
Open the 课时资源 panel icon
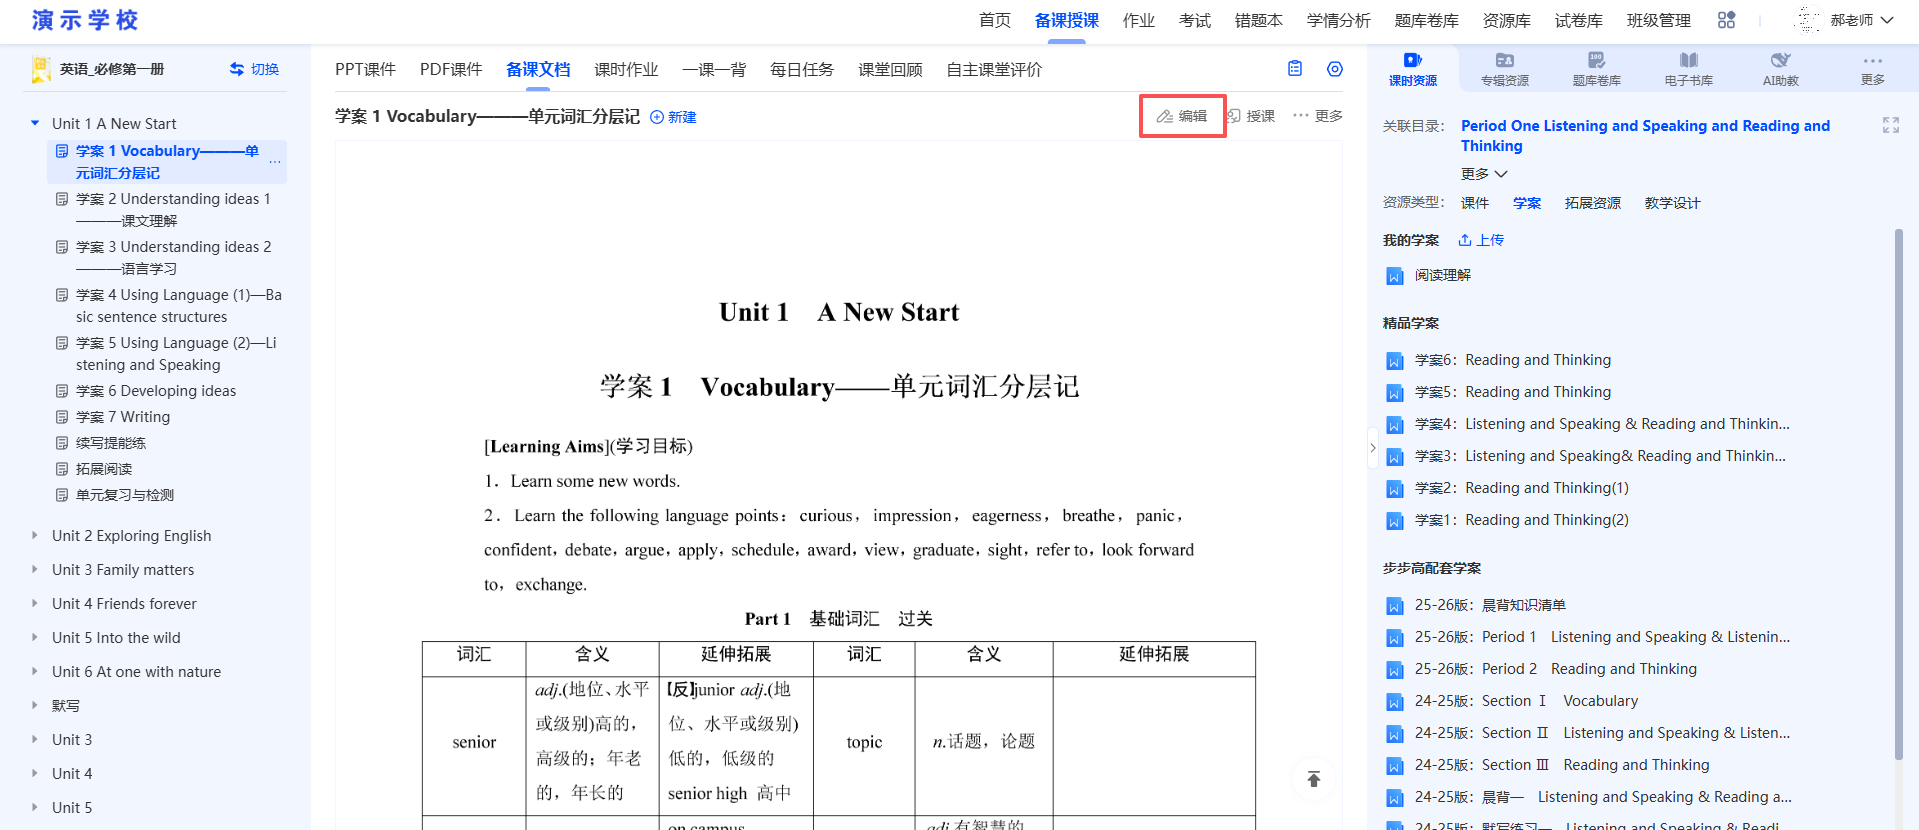click(x=1412, y=60)
